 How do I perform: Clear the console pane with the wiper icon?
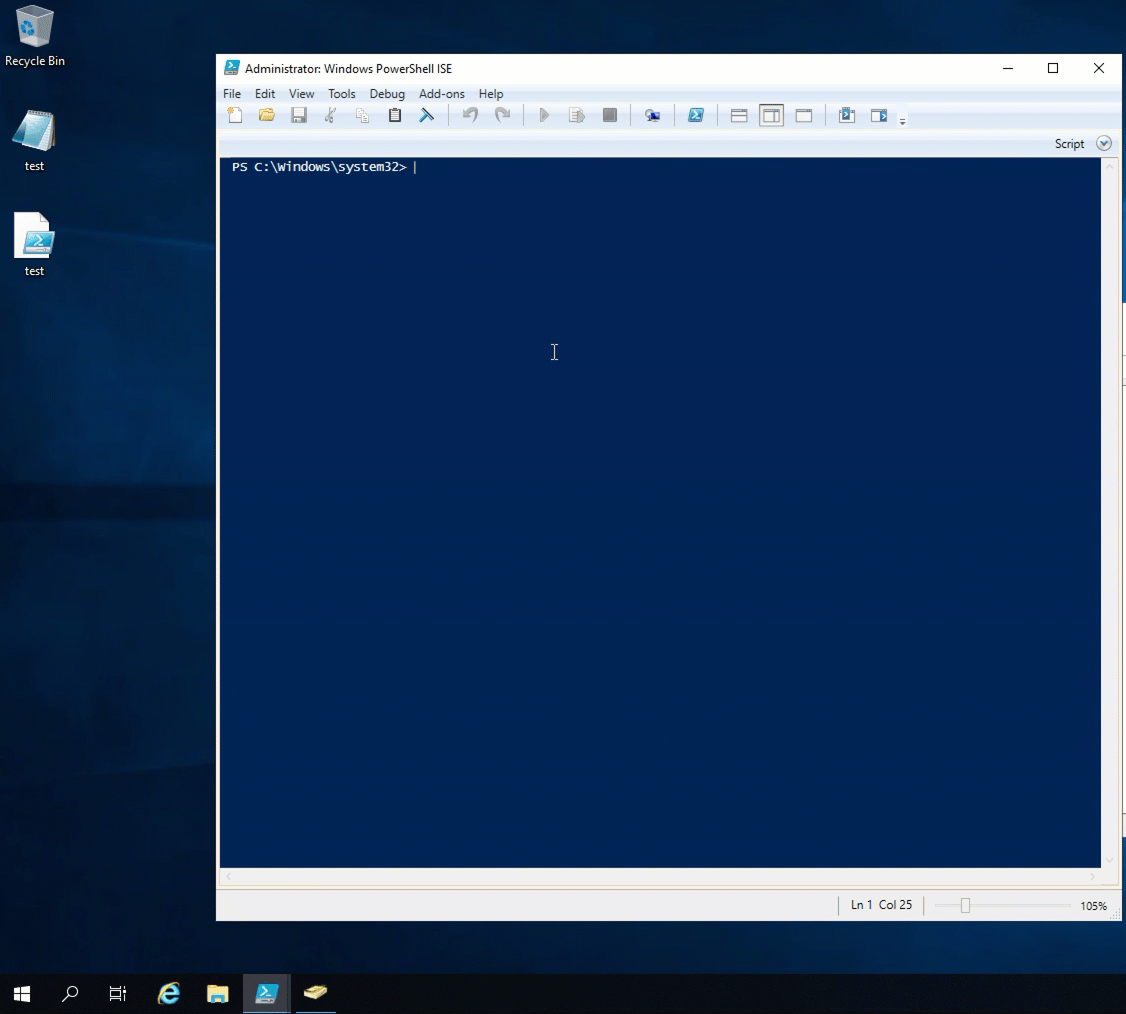(427, 115)
